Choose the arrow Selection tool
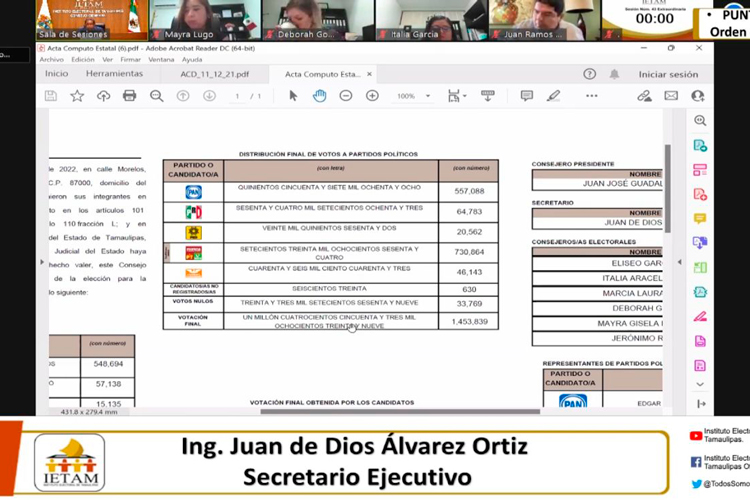 tap(293, 96)
